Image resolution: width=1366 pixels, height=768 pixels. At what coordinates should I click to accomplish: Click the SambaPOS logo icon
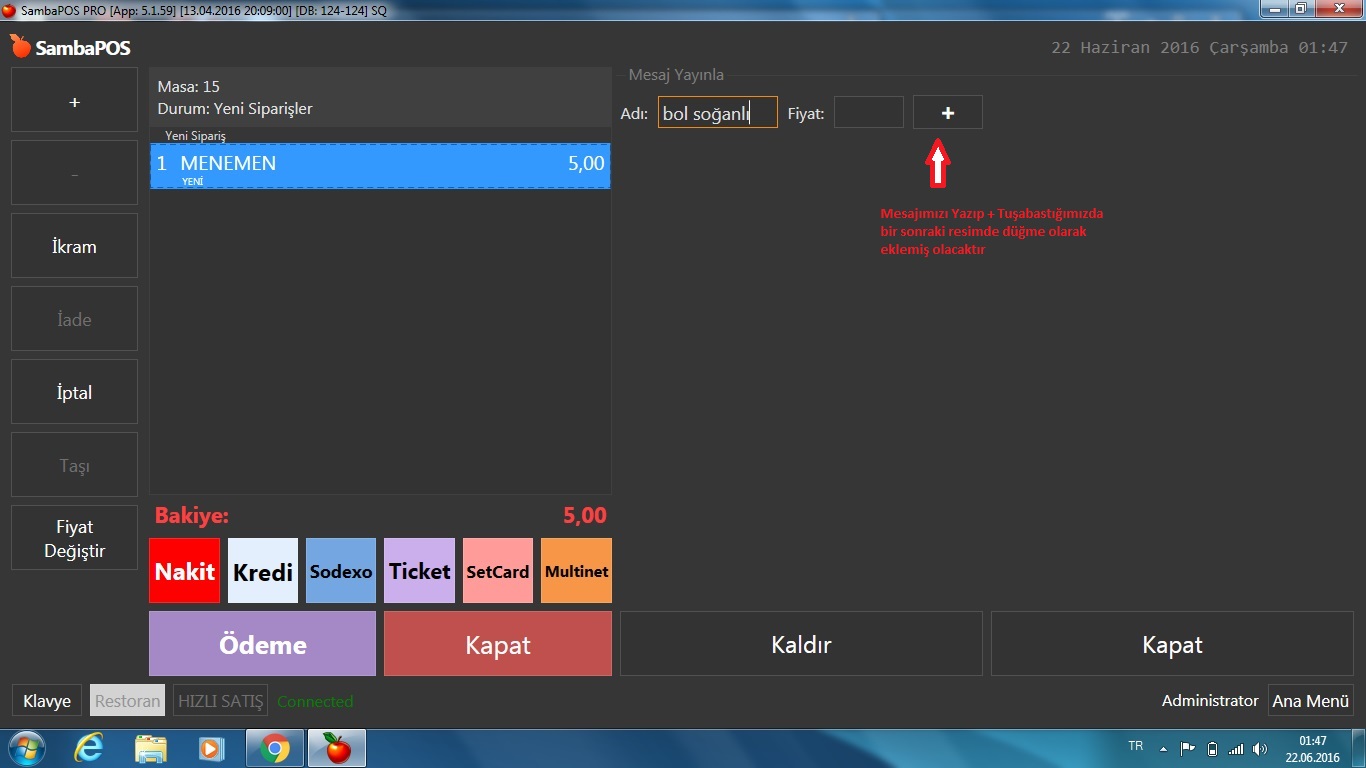click(20, 47)
